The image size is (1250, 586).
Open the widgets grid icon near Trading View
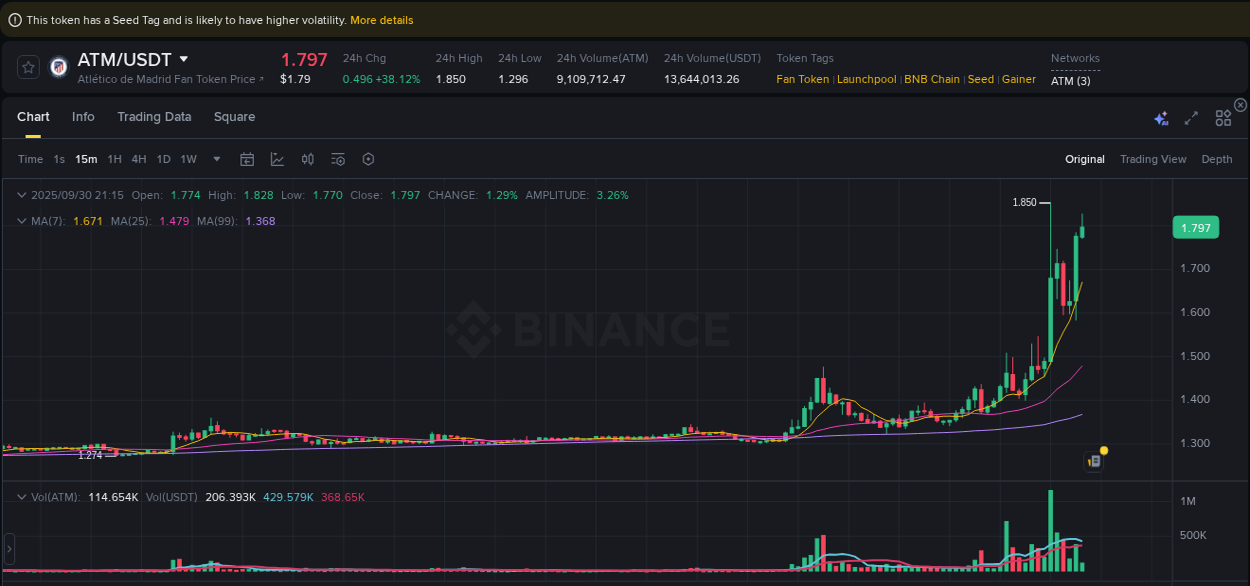point(1223,117)
